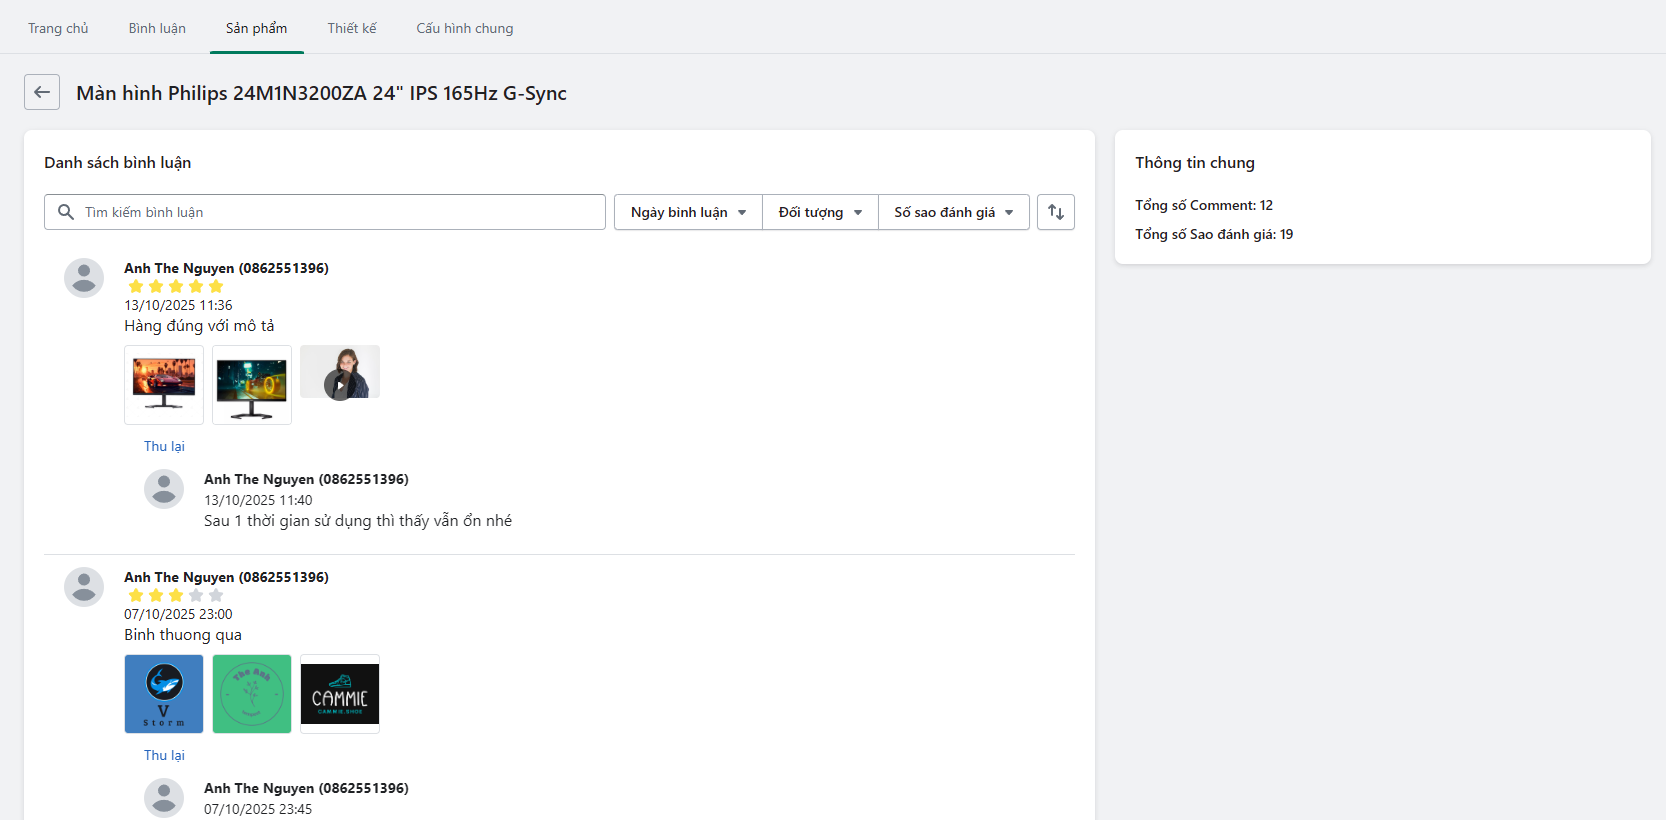Go to the Cấu hình chung tab
The width and height of the screenshot is (1666, 820).
(x=465, y=28)
